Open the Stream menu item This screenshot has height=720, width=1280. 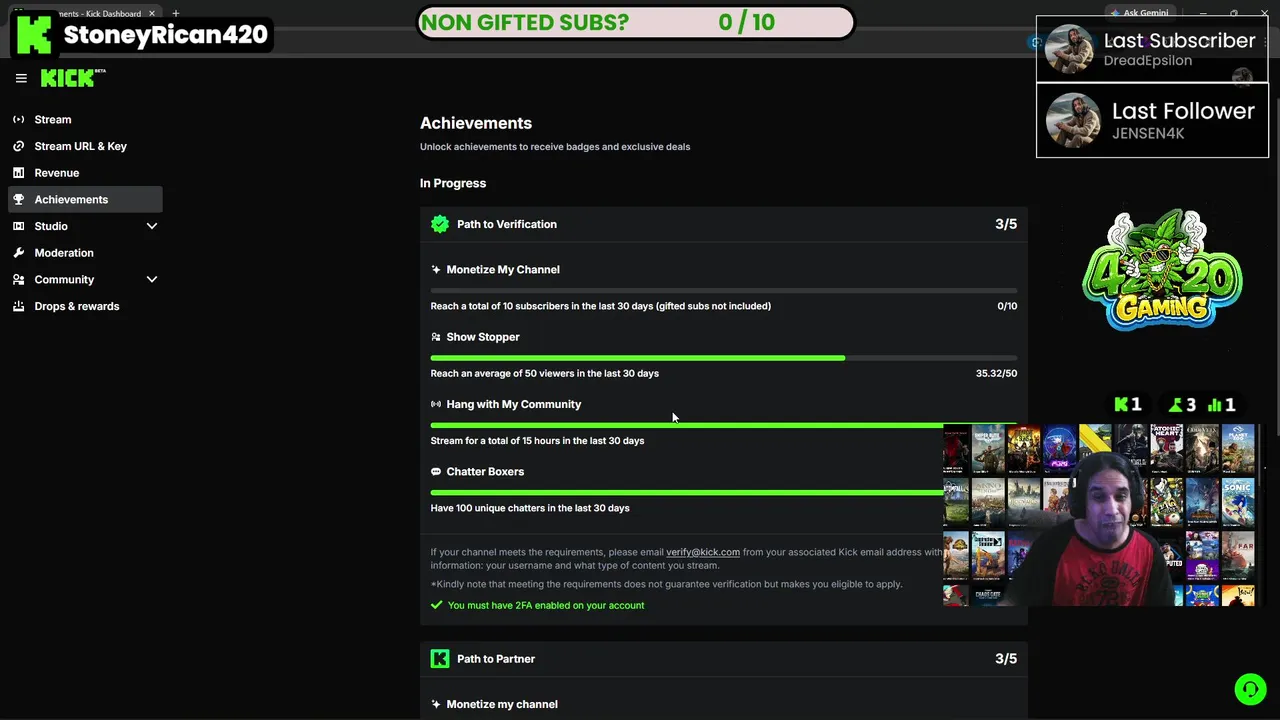click(x=85, y=119)
